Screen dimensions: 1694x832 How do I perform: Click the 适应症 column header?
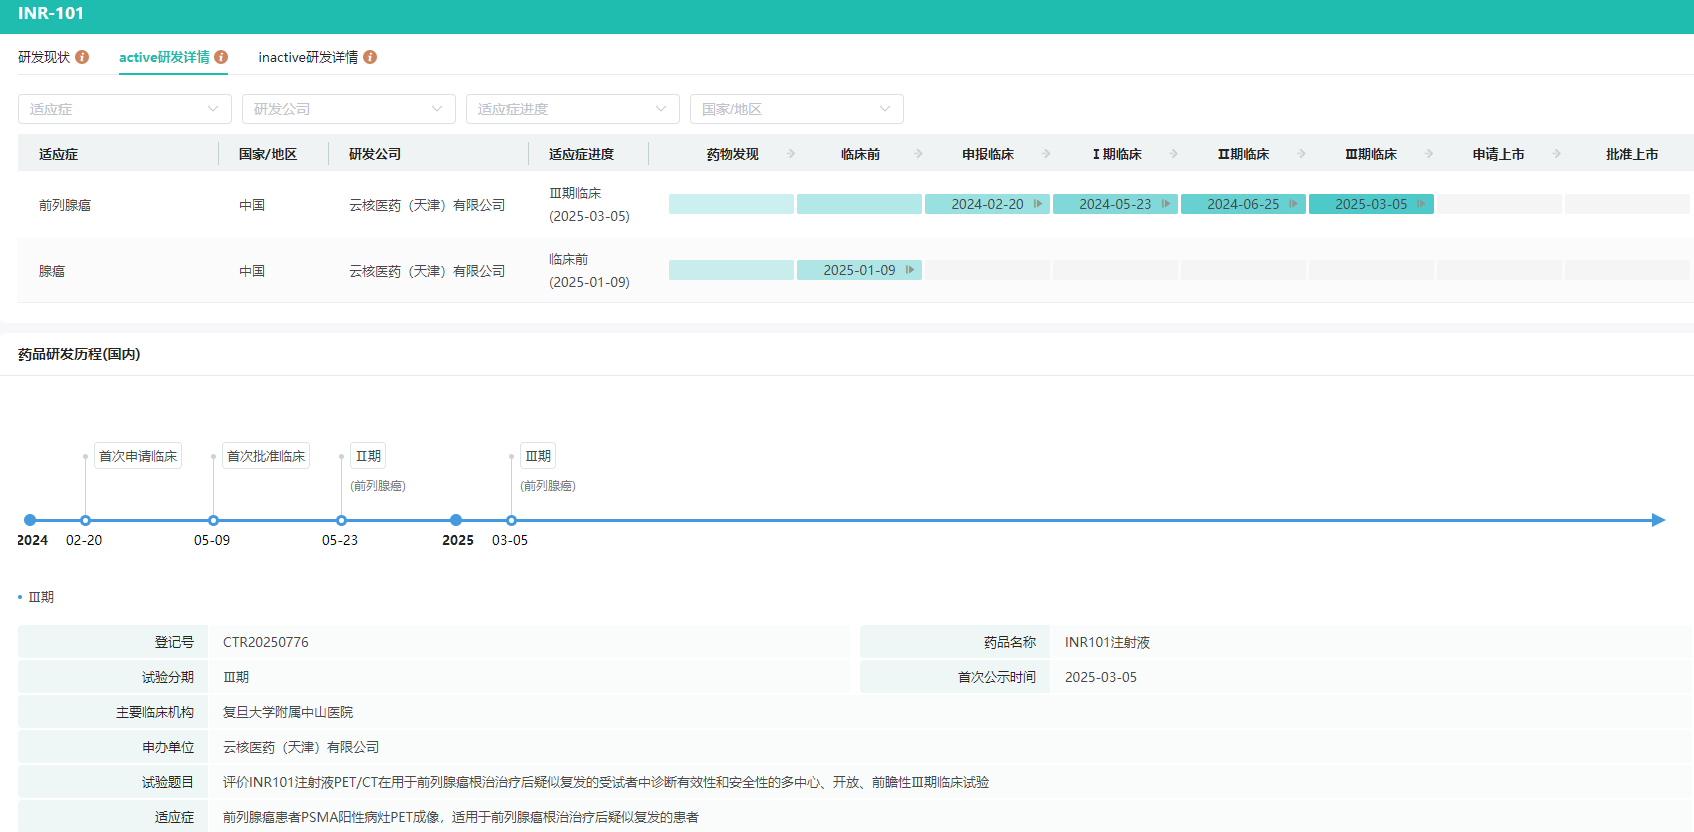coord(58,154)
